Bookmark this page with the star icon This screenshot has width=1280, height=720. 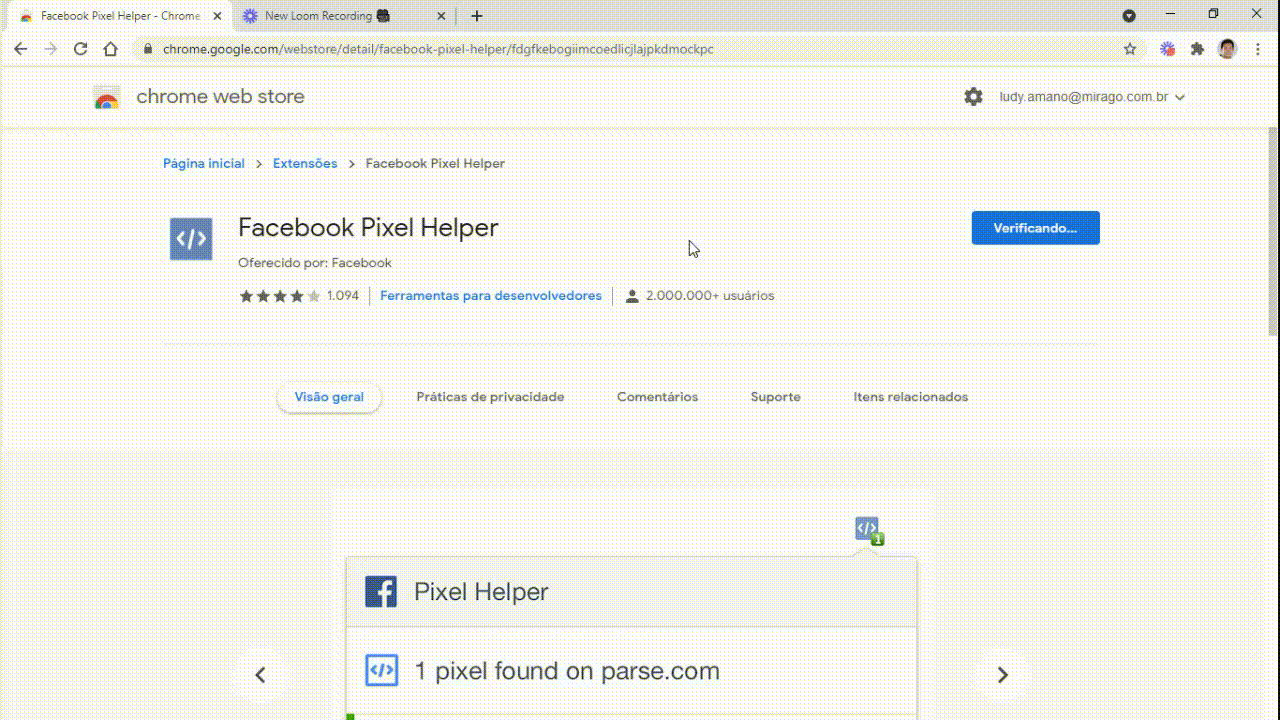coord(1130,49)
